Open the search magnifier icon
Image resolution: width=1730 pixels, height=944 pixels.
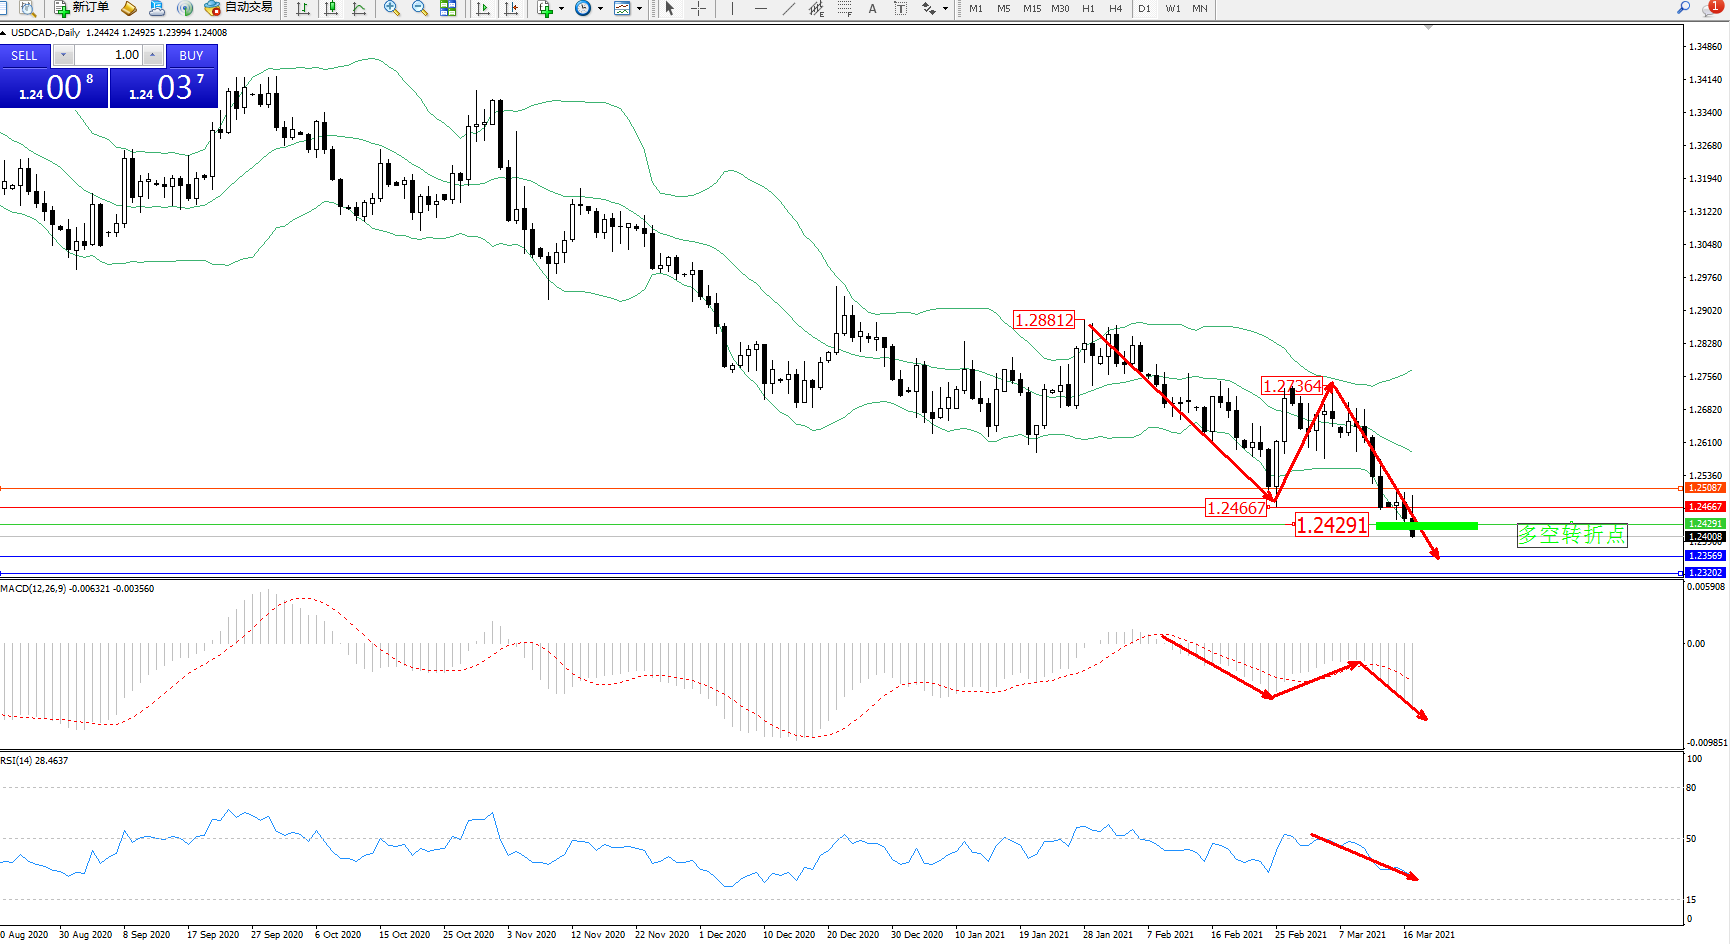pos(1684,8)
